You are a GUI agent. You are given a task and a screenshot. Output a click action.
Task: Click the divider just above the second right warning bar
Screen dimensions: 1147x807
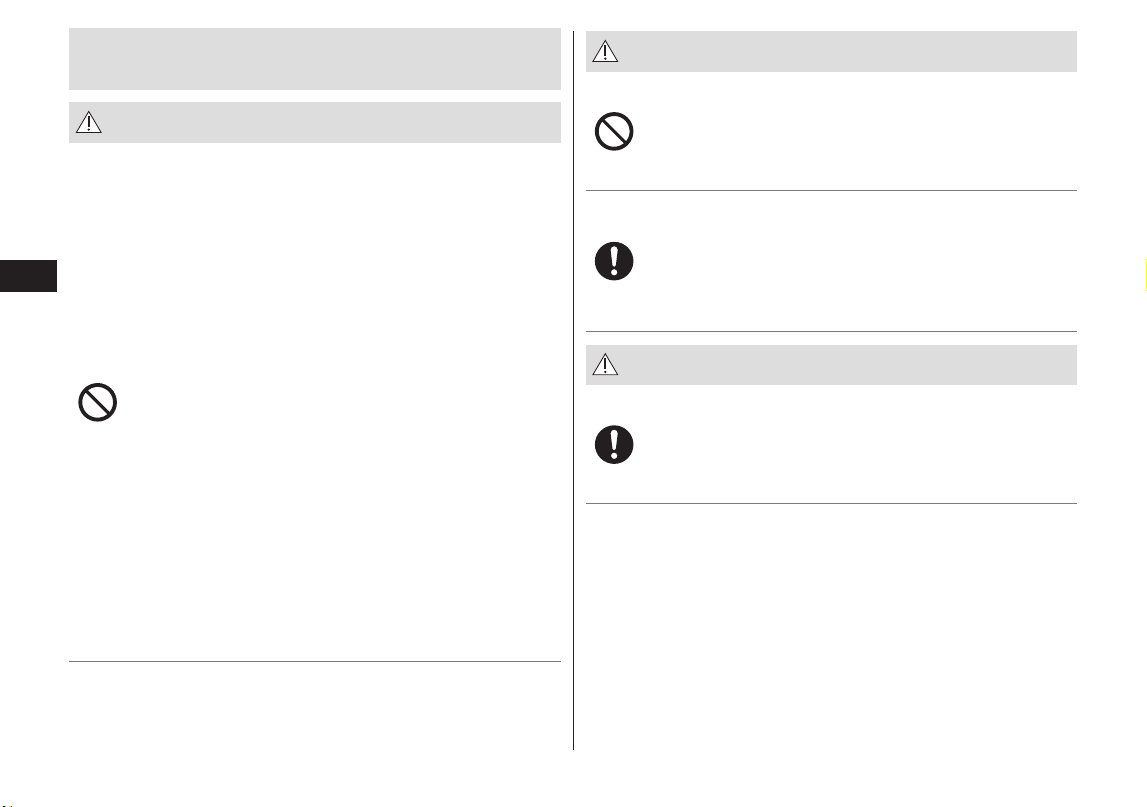831,331
